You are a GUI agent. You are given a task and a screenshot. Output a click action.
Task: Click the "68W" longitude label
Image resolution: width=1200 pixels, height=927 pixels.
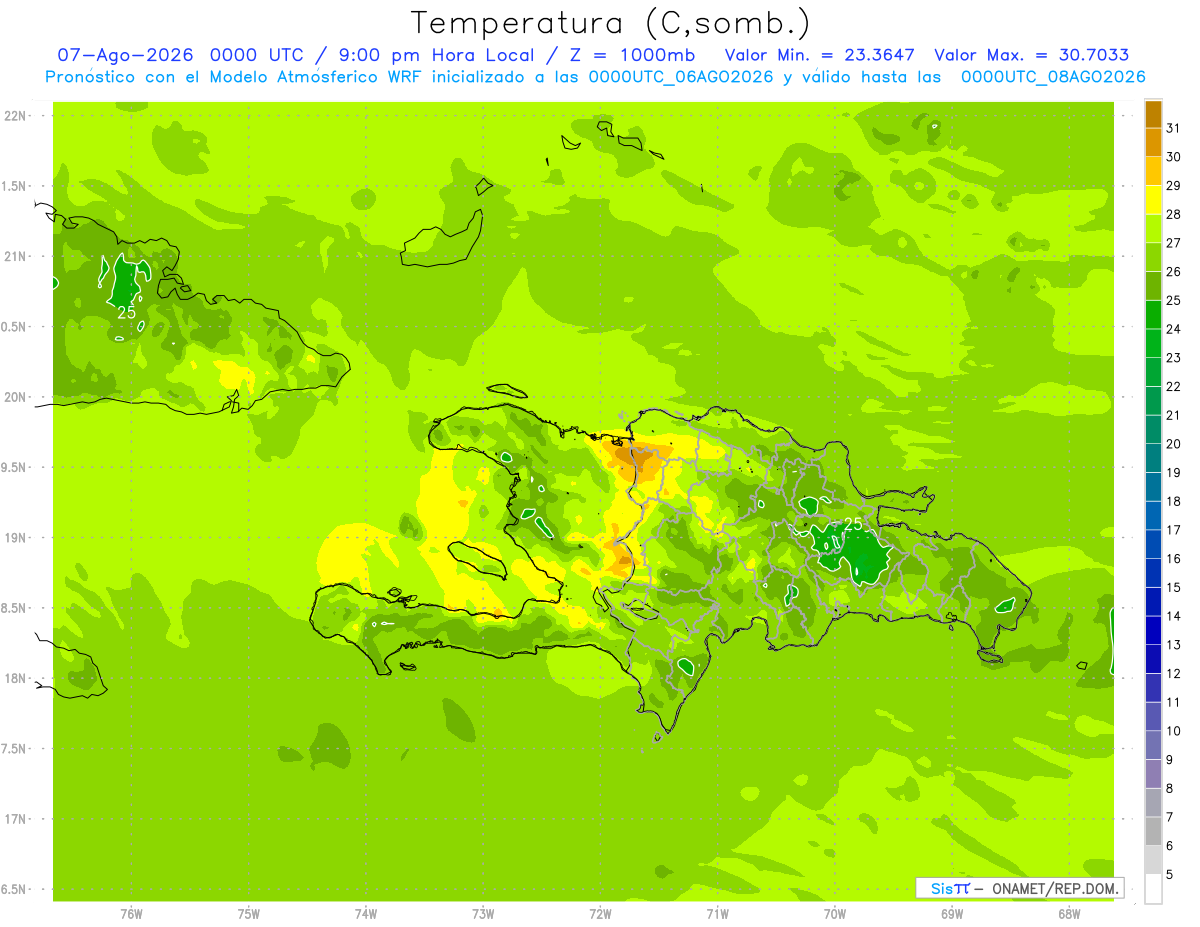(1069, 914)
